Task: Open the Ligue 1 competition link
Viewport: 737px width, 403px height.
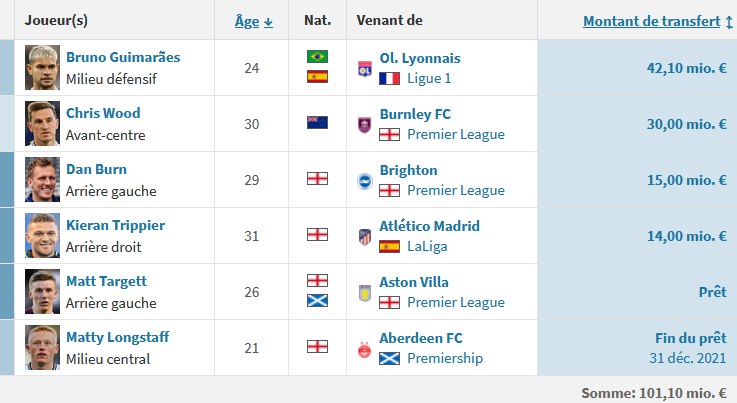Action: 429,78
